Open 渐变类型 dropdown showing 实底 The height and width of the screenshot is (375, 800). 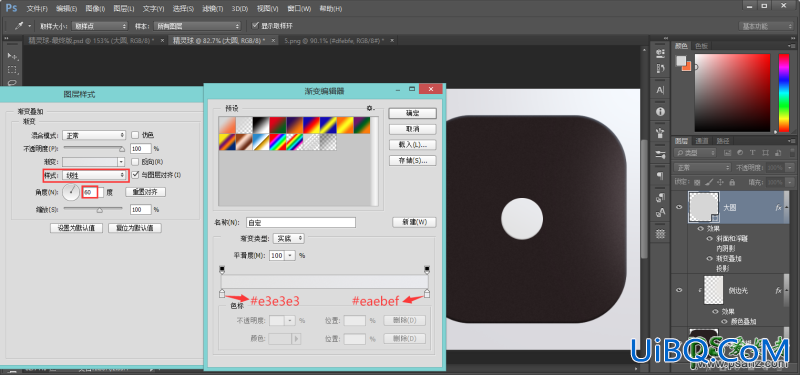pyautogui.click(x=288, y=238)
